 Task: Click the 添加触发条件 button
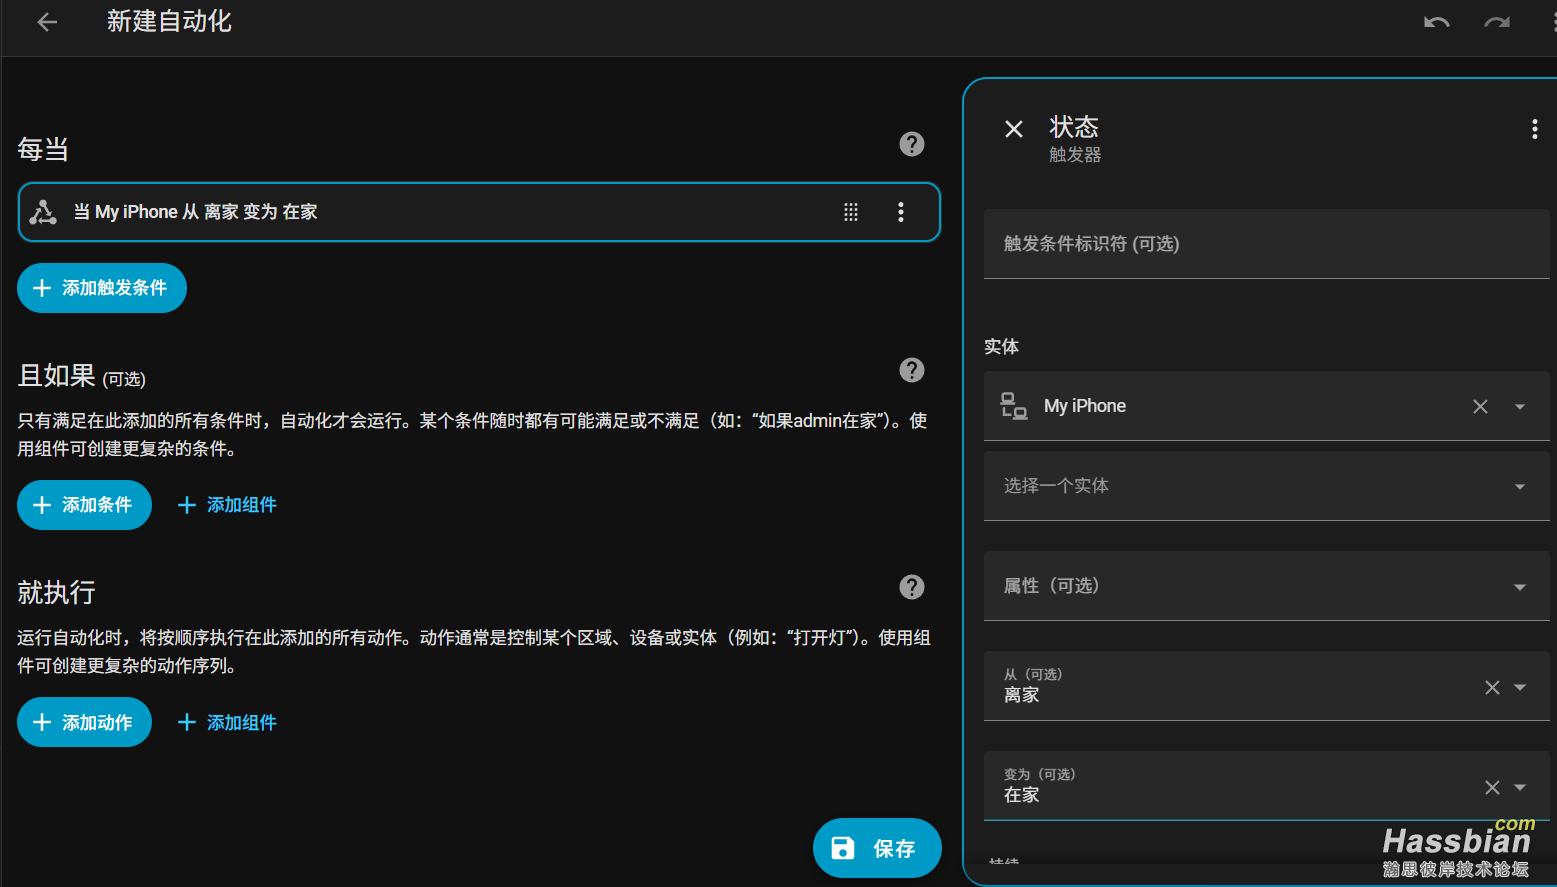point(101,287)
